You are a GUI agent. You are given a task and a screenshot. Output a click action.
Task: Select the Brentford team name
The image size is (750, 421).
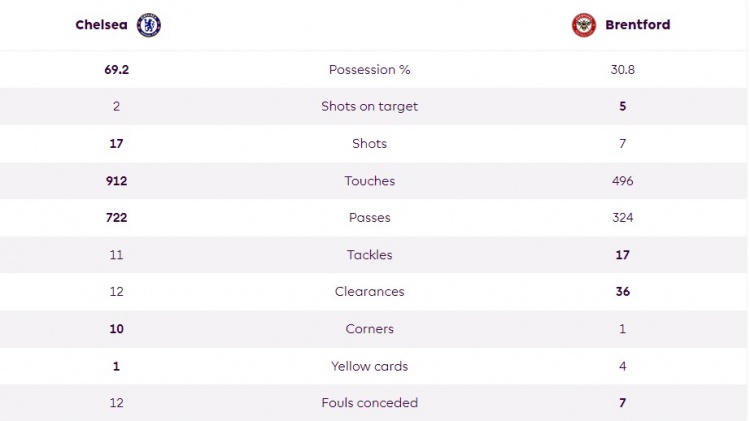coord(637,25)
